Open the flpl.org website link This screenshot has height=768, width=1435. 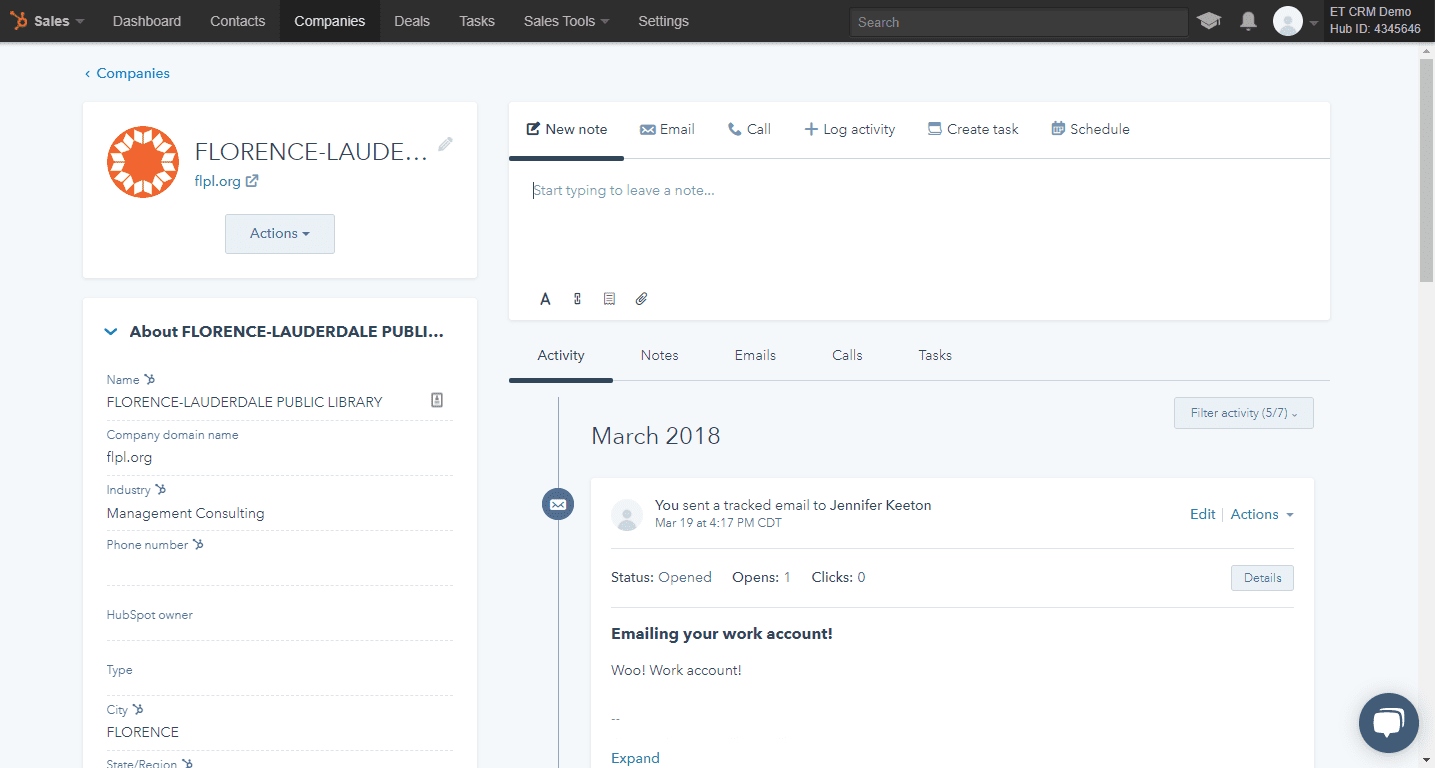[x=217, y=181]
